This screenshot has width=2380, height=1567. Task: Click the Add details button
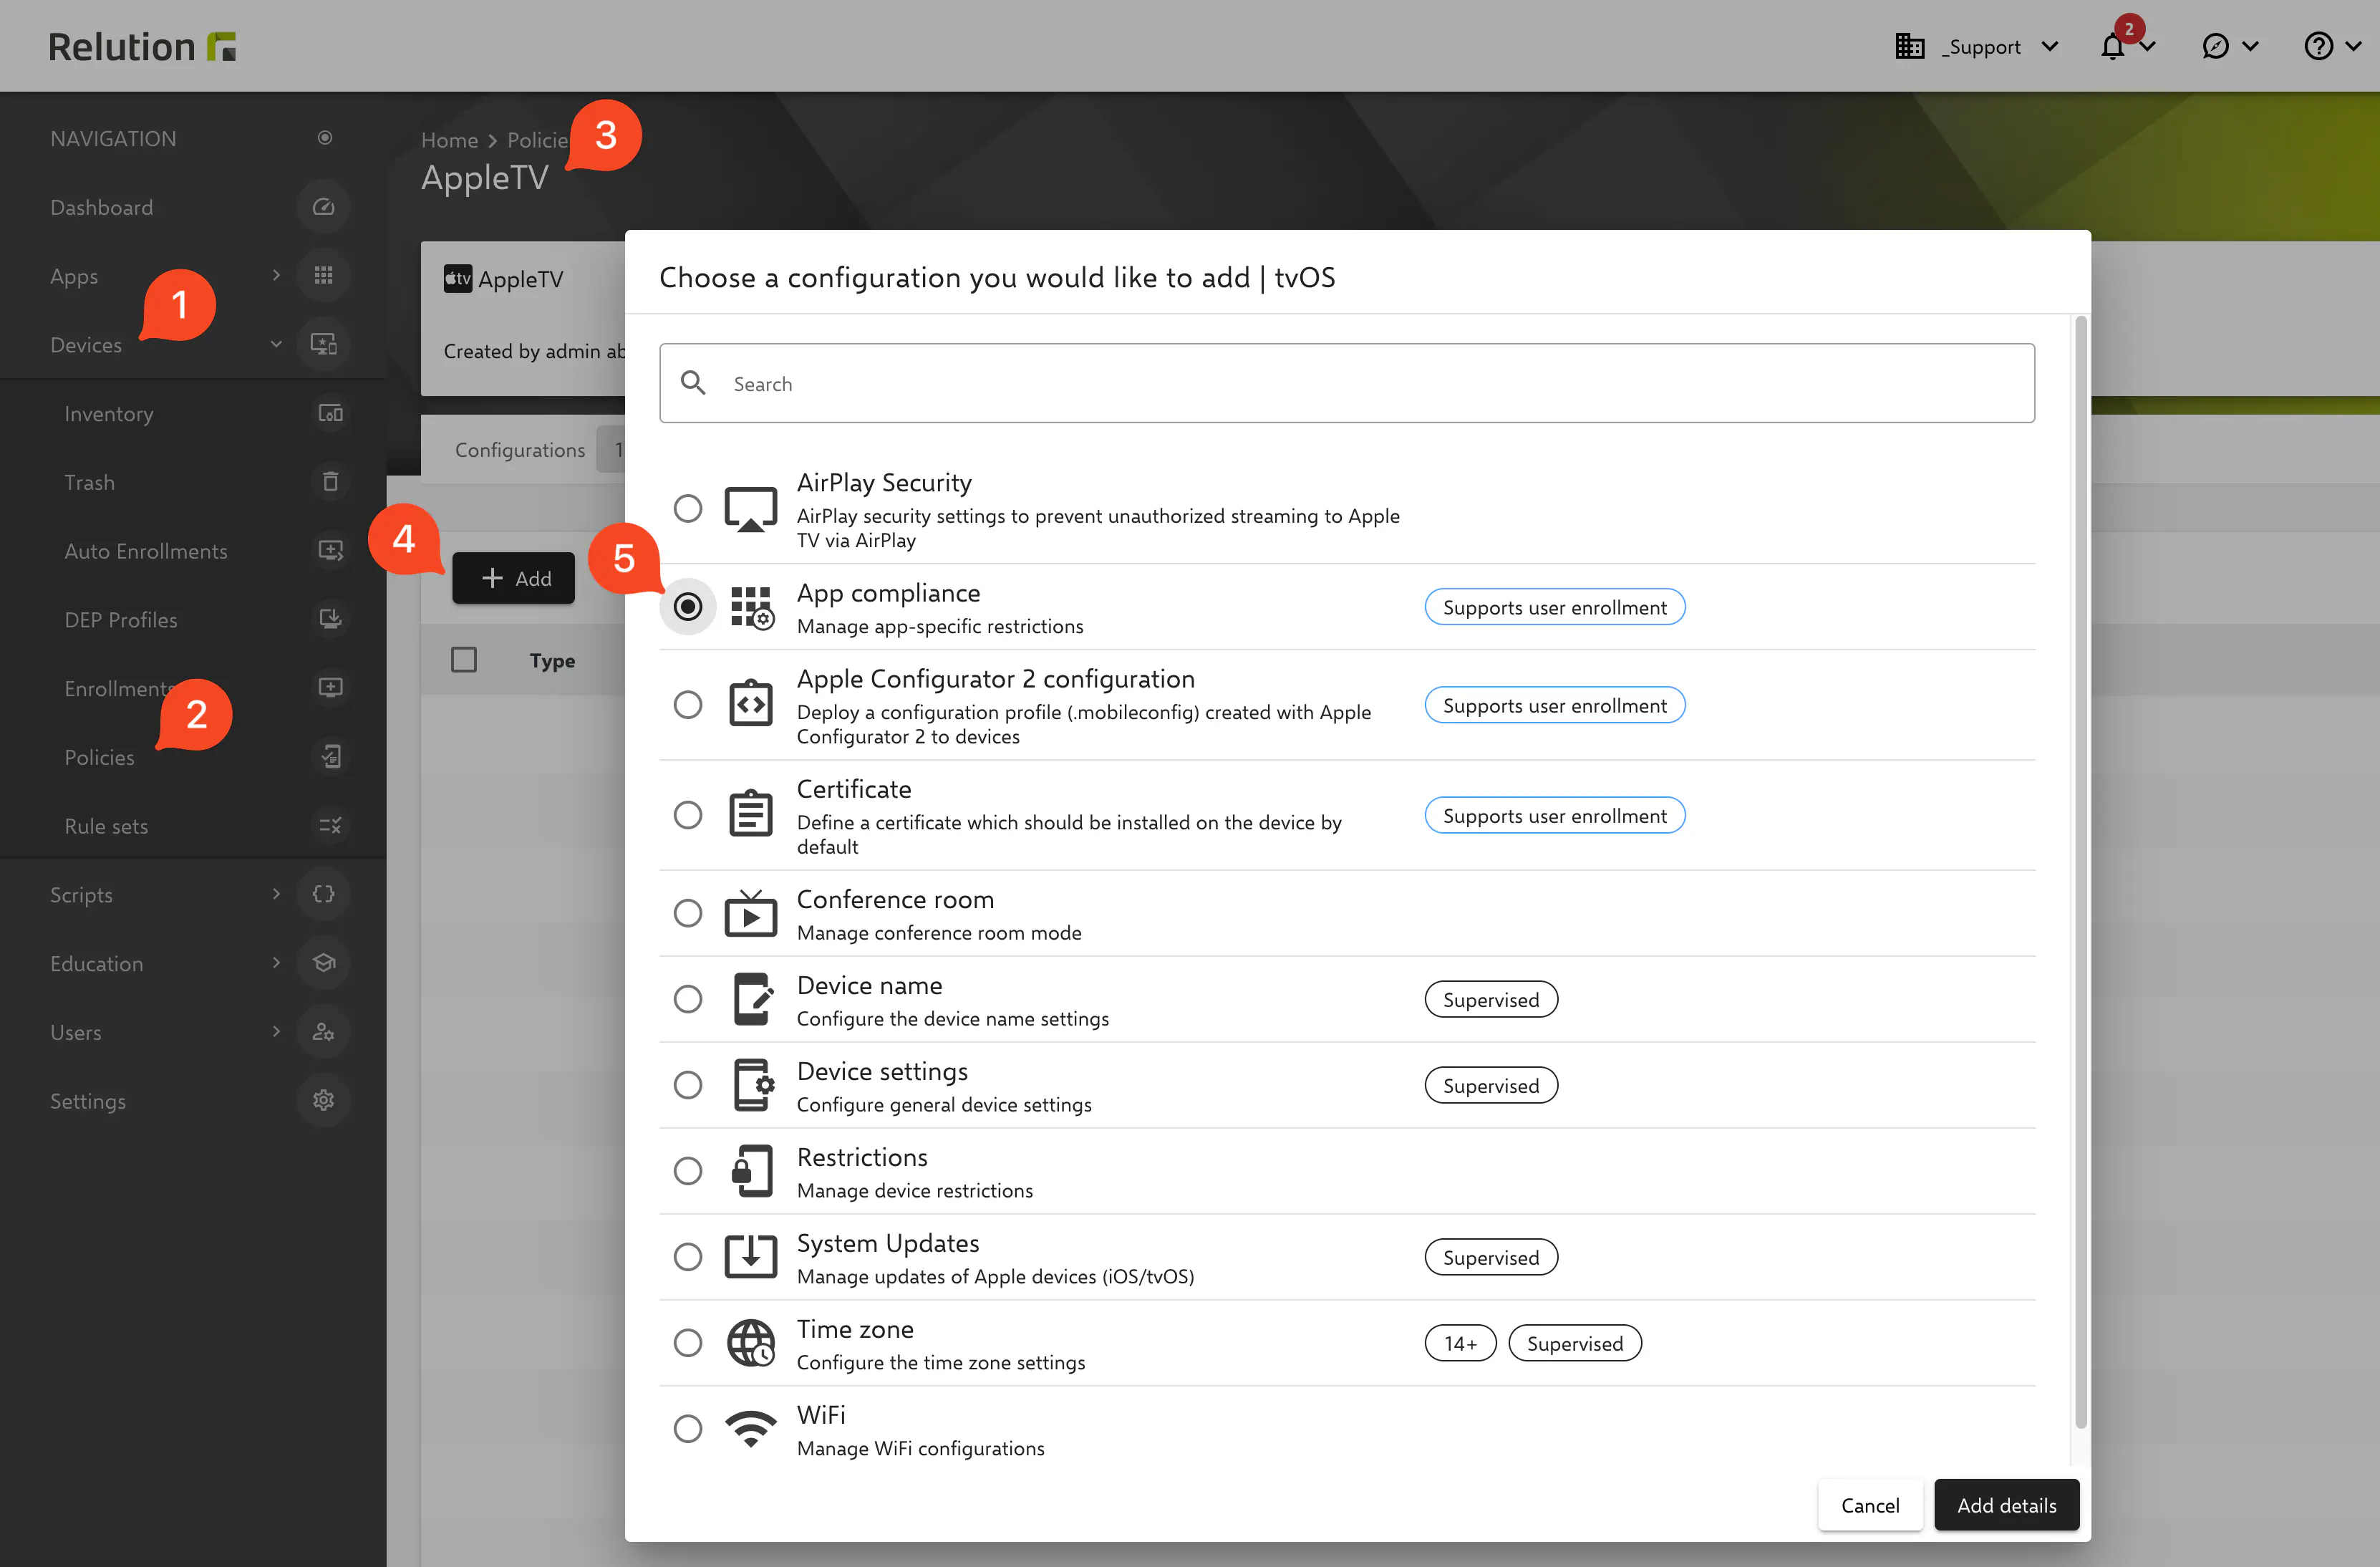coord(2006,1505)
